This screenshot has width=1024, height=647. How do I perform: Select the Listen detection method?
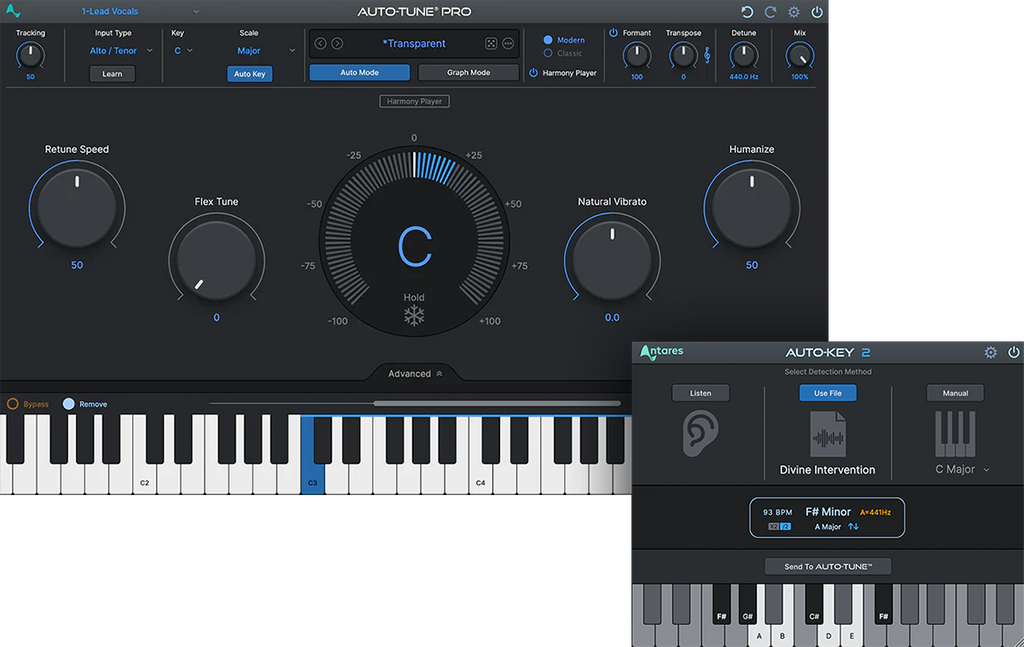tap(701, 393)
